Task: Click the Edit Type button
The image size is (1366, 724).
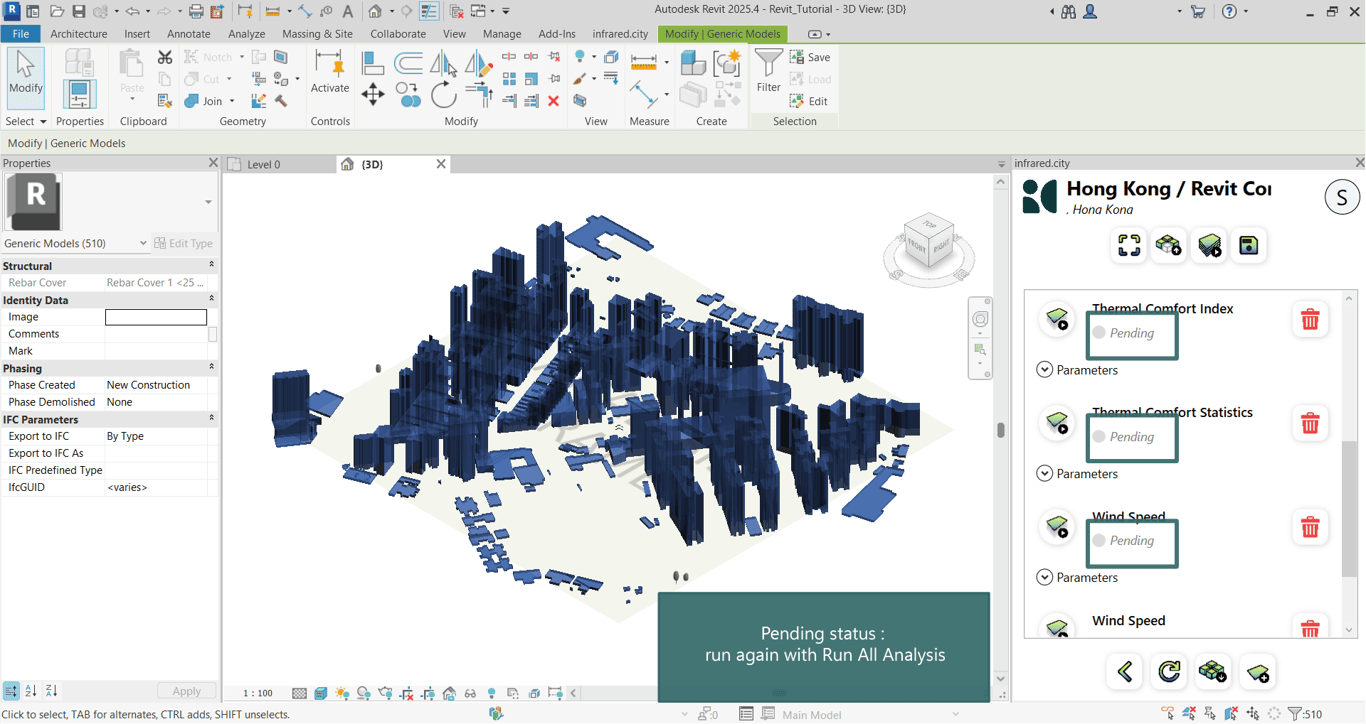Action: (184, 243)
